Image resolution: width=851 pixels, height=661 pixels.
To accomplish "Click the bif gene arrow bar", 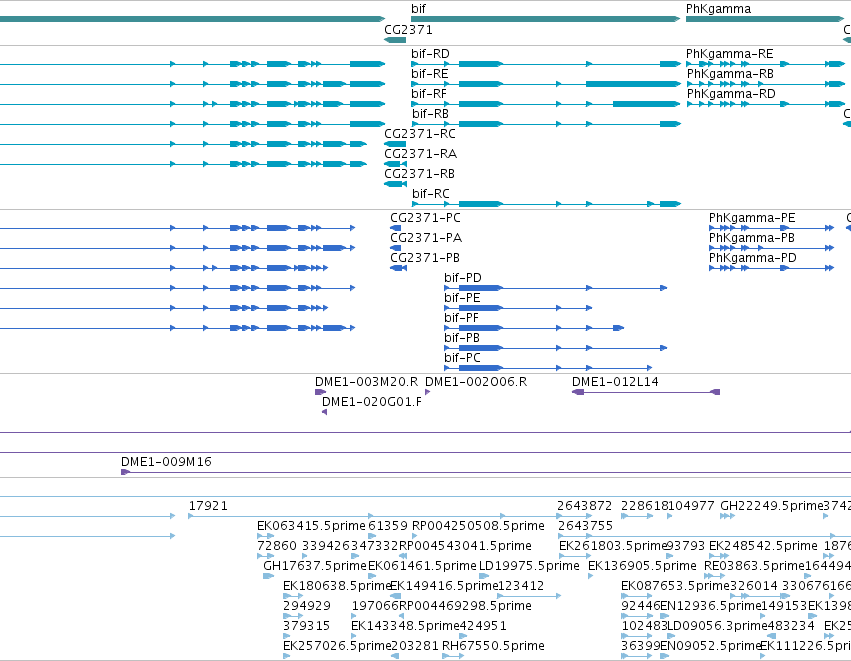I will pyautogui.click(x=545, y=19).
